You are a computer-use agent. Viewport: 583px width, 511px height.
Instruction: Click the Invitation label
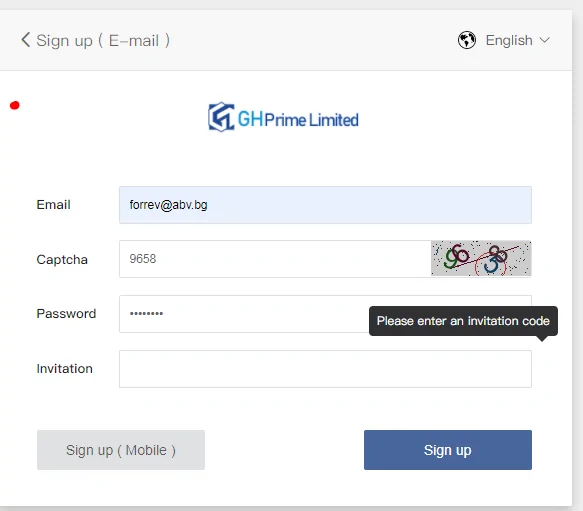64,369
